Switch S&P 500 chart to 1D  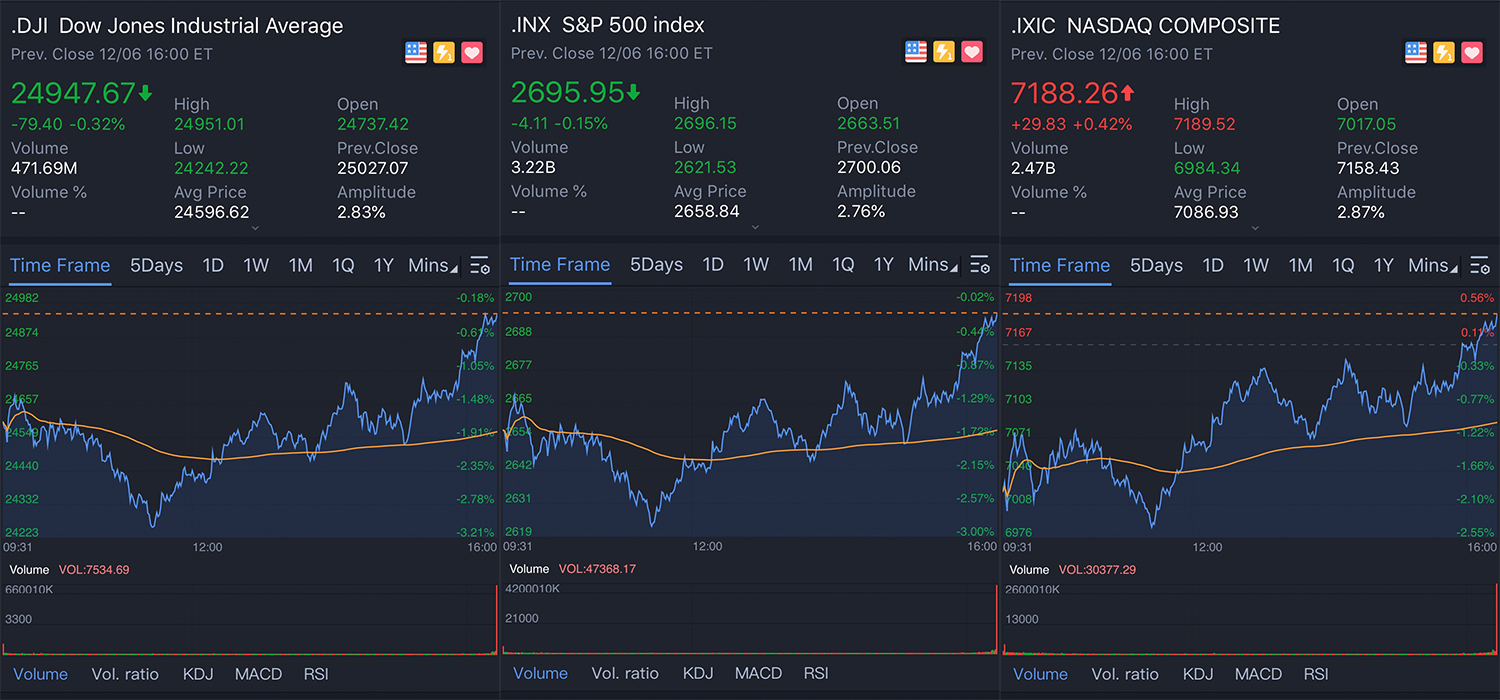pos(713,264)
